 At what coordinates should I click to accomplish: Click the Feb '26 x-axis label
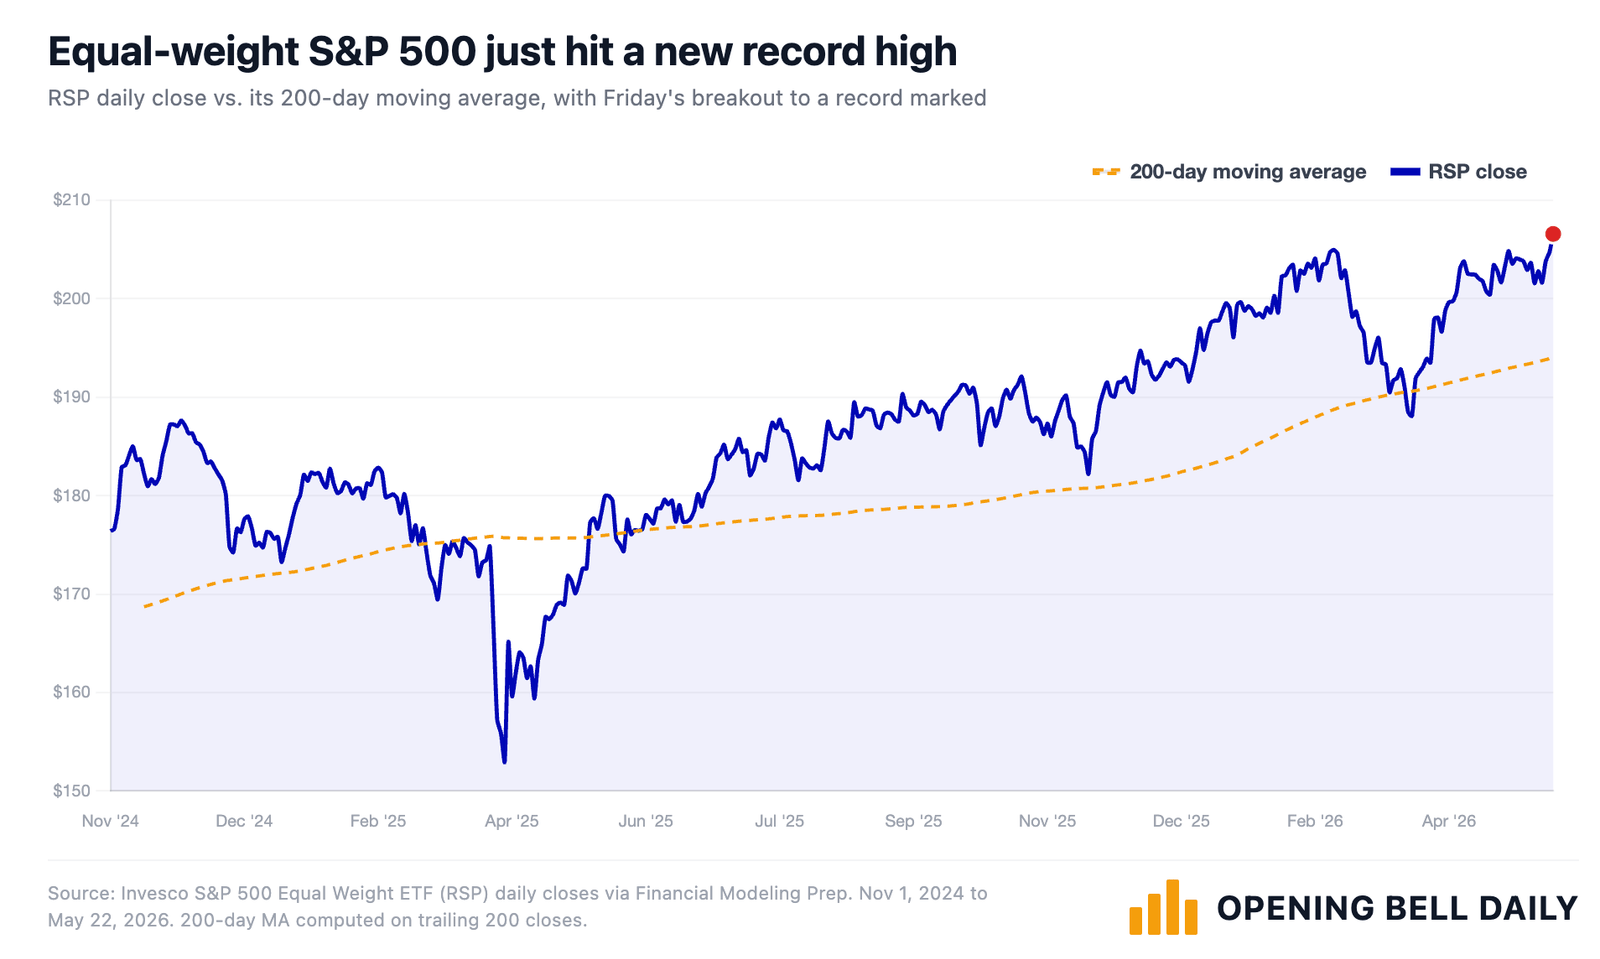(x=1315, y=821)
